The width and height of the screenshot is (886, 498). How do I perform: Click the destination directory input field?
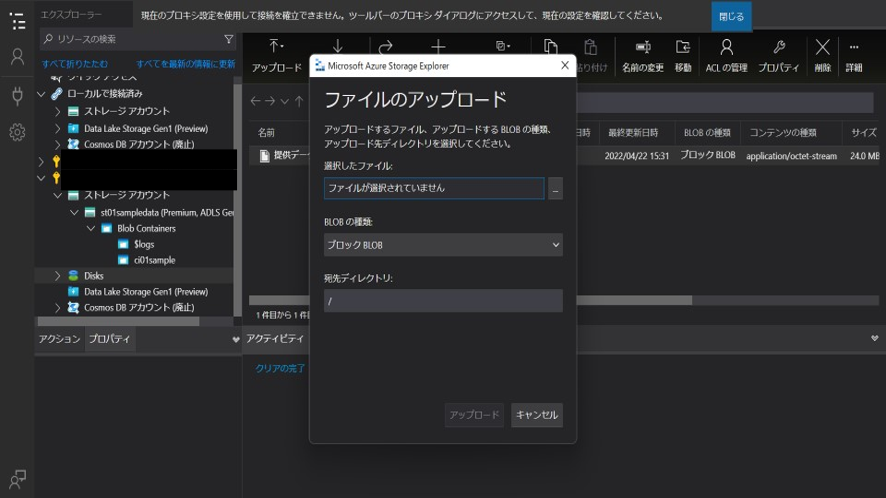click(x=443, y=301)
